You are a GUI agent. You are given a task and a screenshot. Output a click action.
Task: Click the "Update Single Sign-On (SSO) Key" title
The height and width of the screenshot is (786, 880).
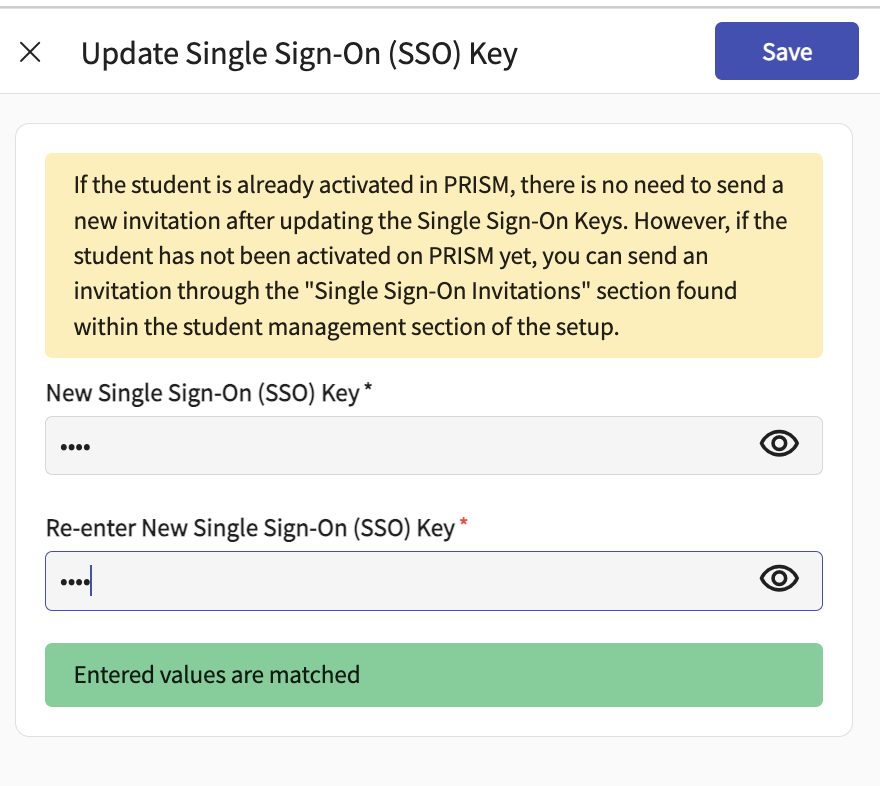[299, 53]
